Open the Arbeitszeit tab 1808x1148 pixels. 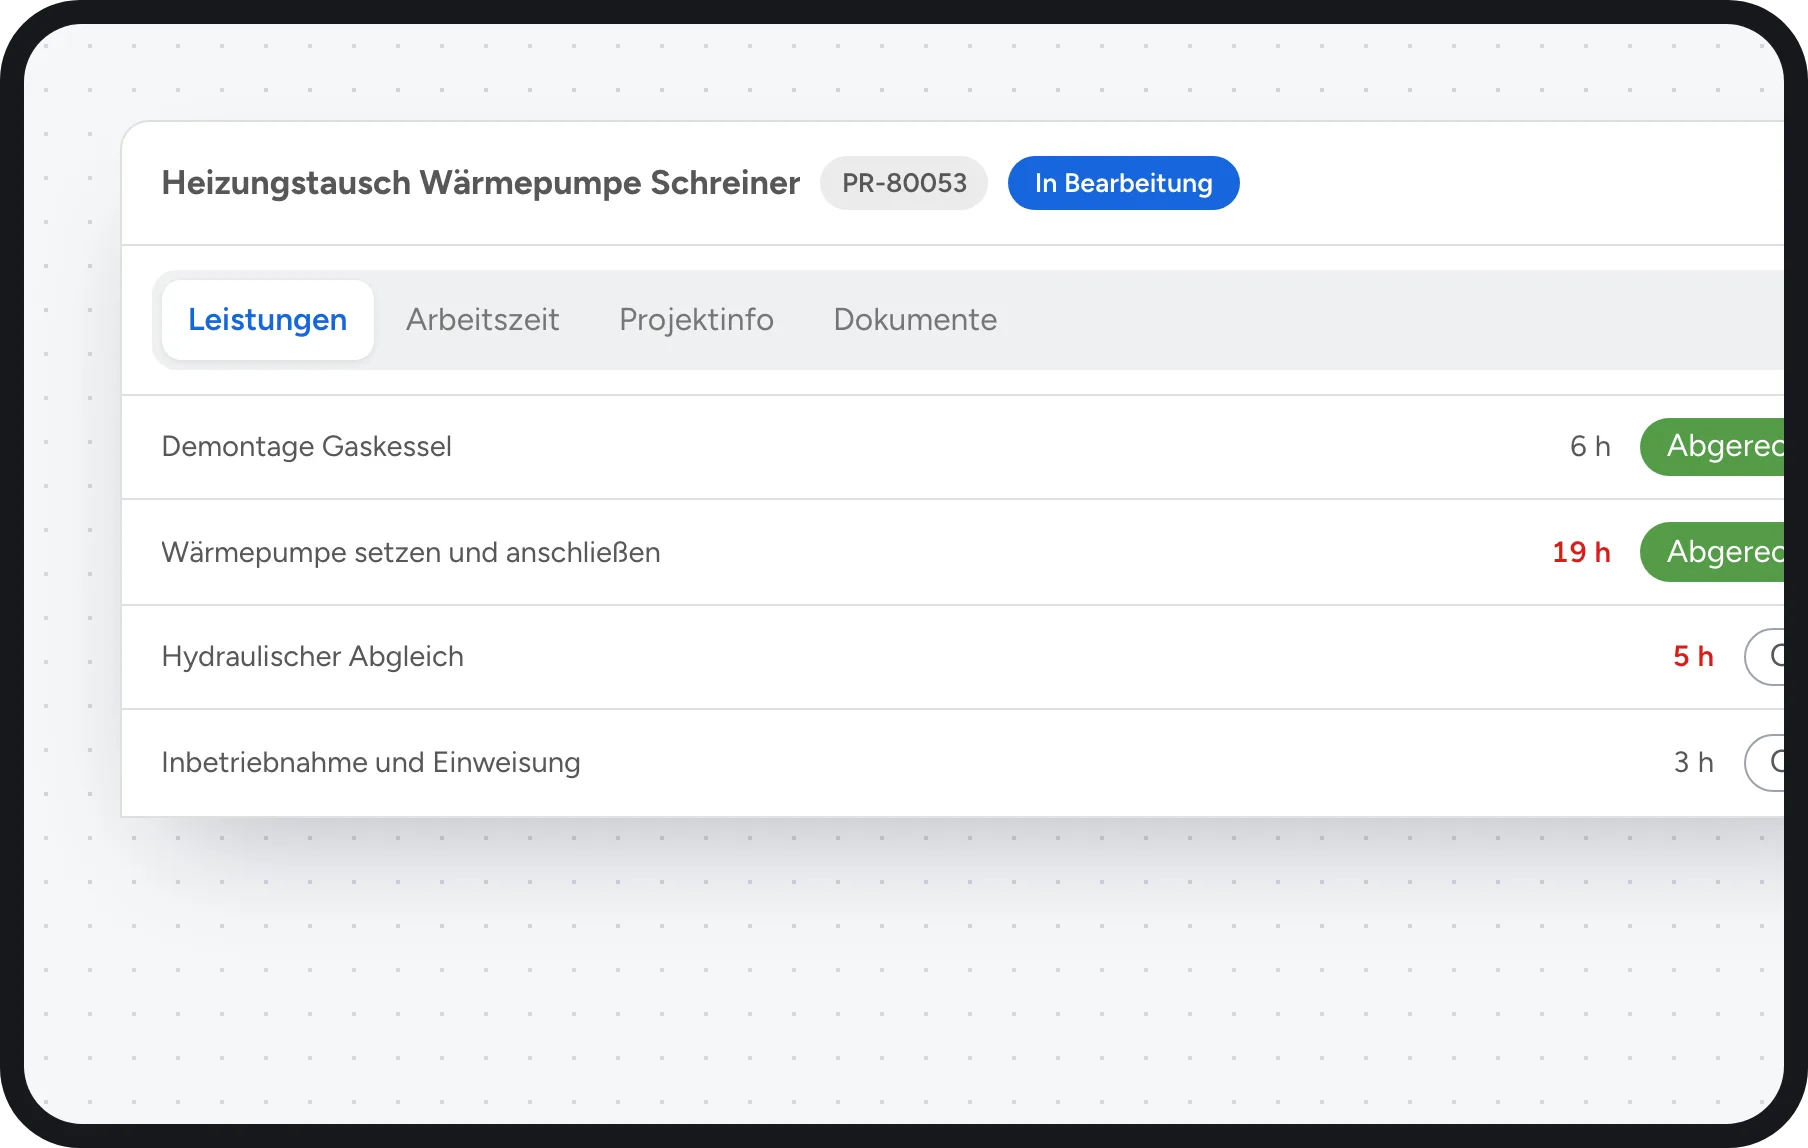click(x=482, y=320)
